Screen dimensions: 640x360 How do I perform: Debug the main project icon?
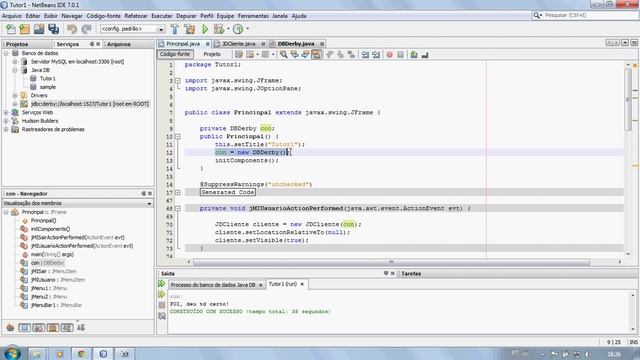[x=219, y=29]
